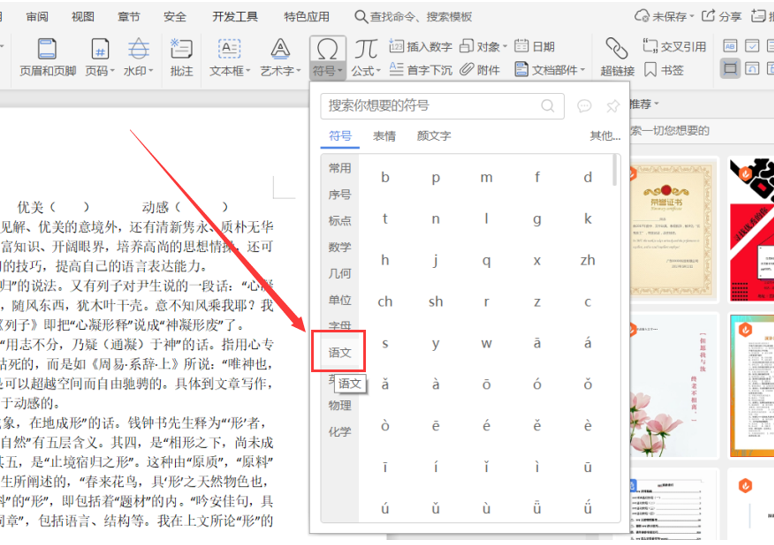Insert the pinyin symbol ch
This screenshot has height=545, width=774.
pos(385,302)
